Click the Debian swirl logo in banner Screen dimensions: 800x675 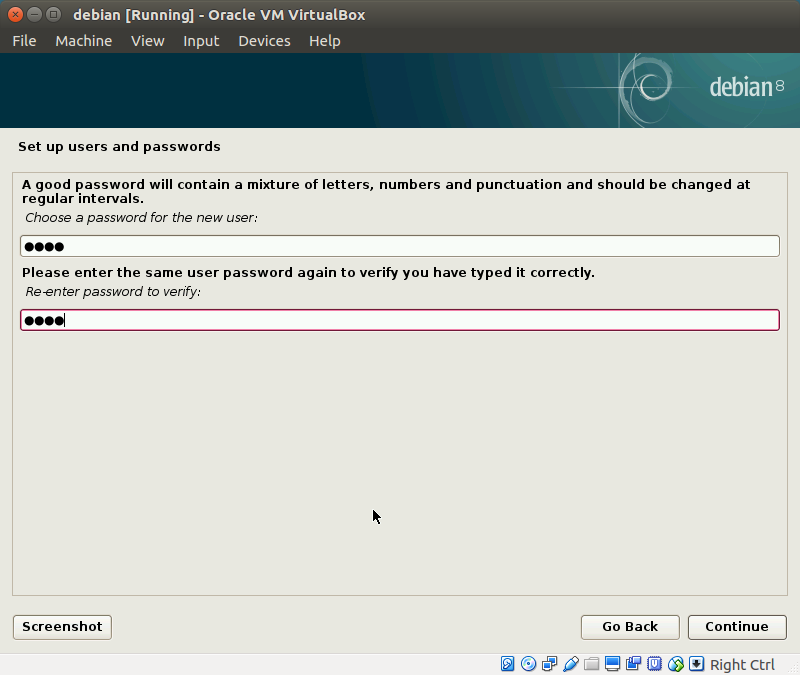(x=646, y=90)
